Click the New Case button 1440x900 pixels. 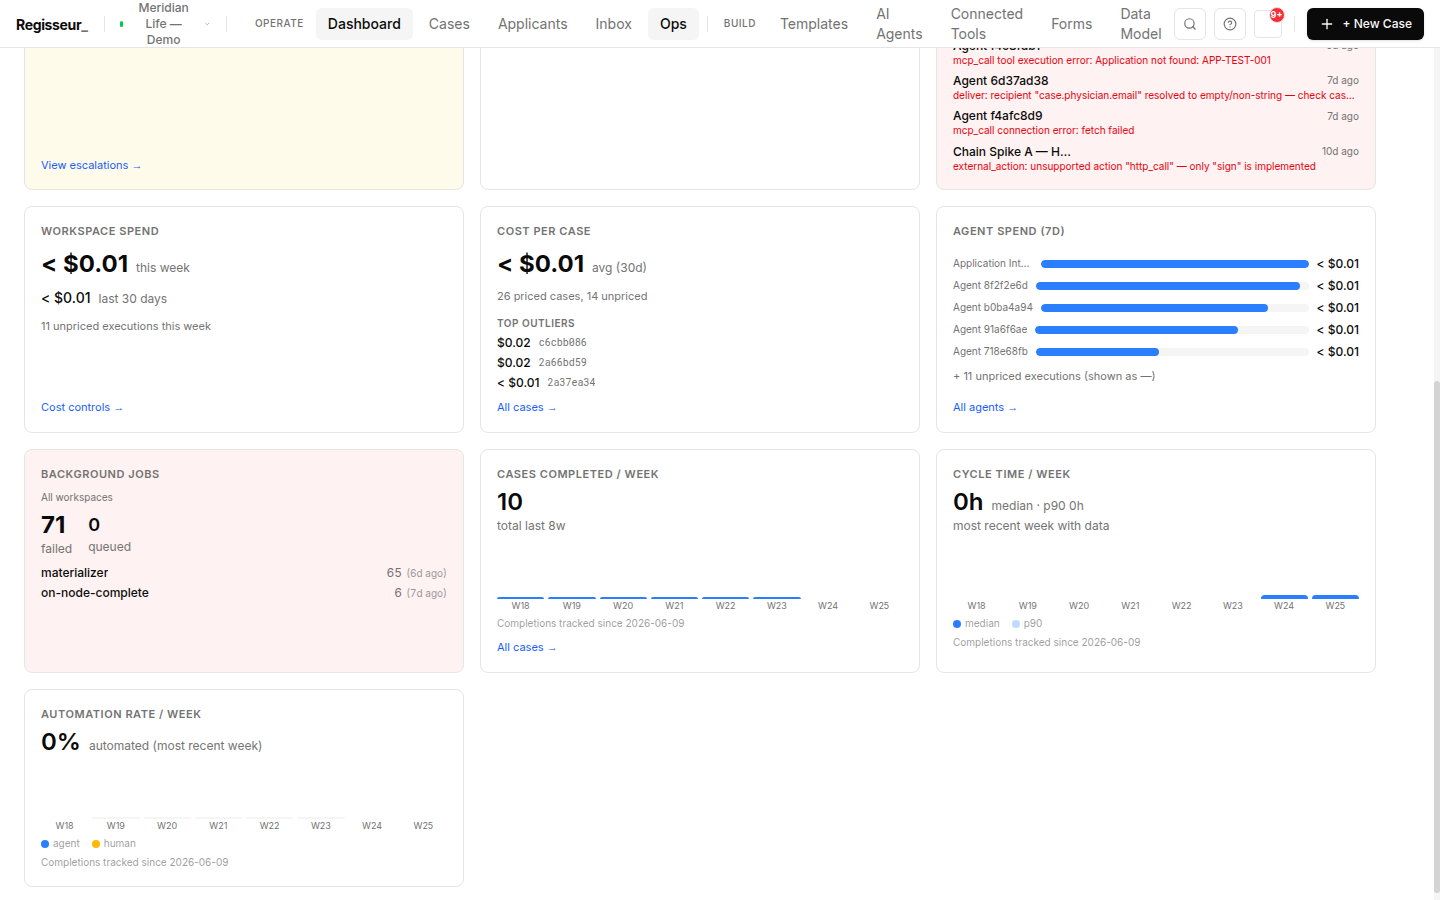(x=1365, y=24)
